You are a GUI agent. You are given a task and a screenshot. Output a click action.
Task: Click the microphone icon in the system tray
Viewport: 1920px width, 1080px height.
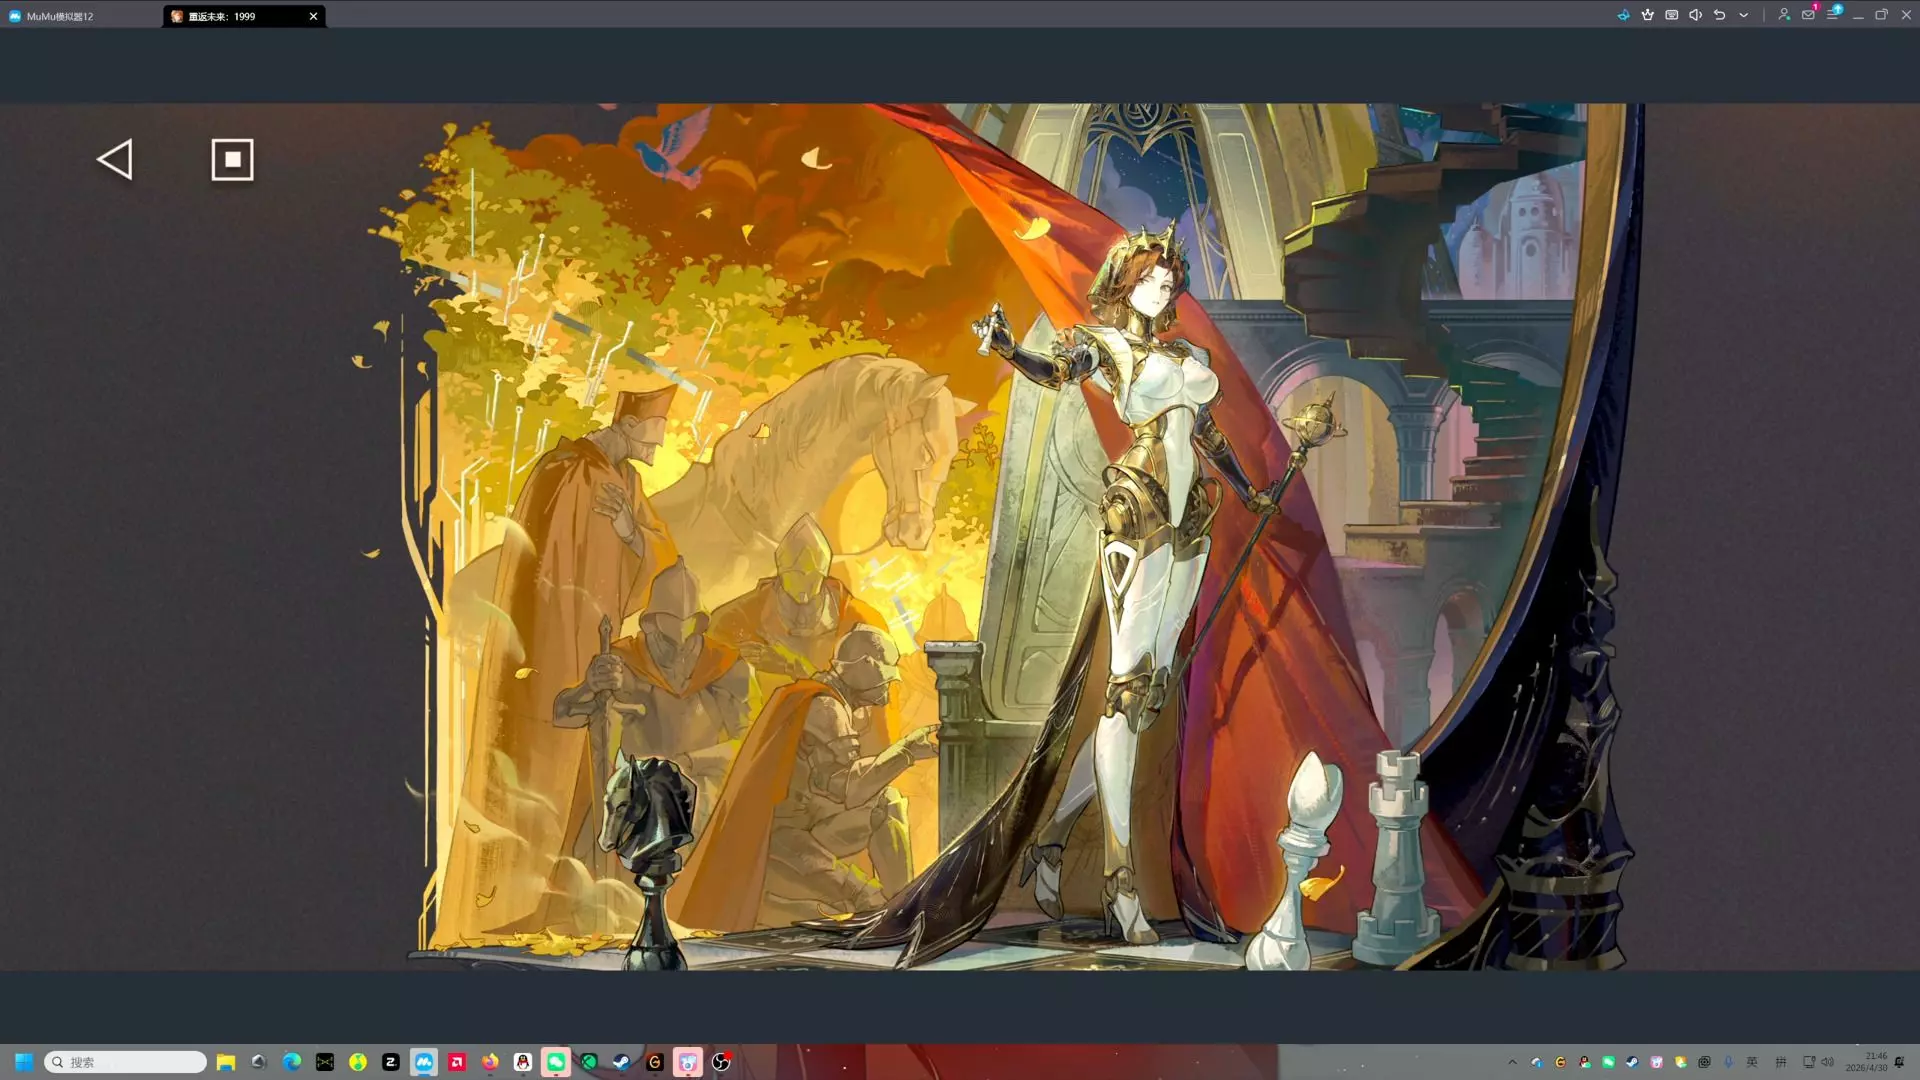(x=1728, y=1062)
